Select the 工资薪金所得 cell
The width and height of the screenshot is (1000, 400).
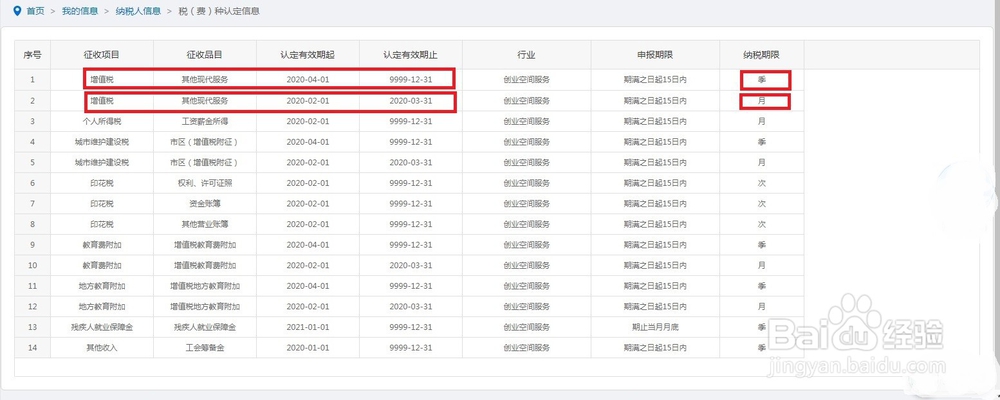coord(205,121)
